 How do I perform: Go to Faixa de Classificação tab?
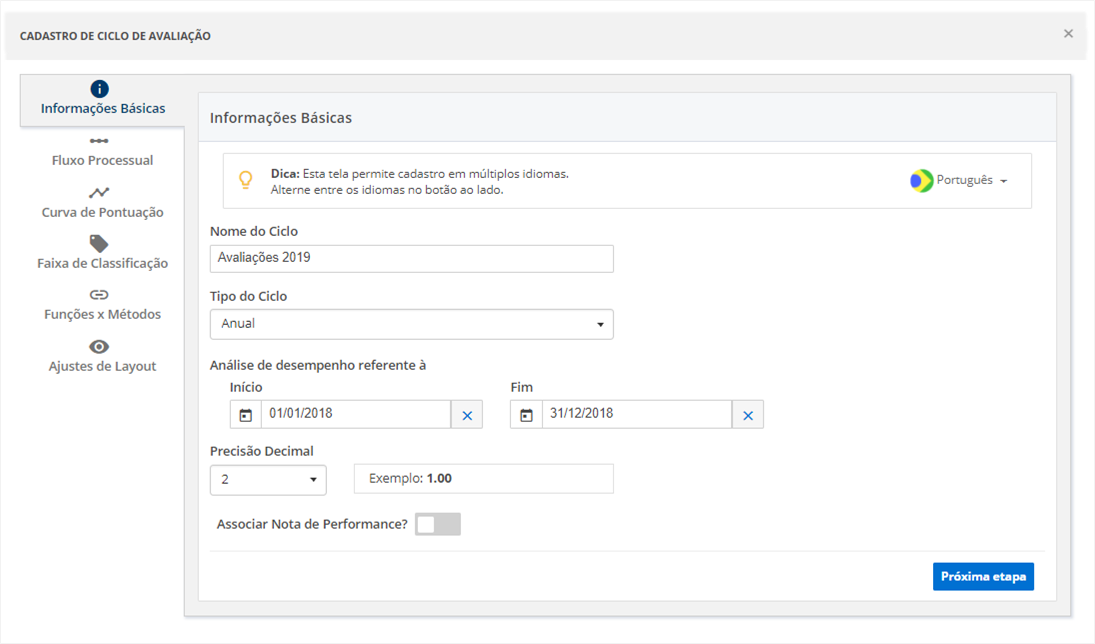point(102,263)
